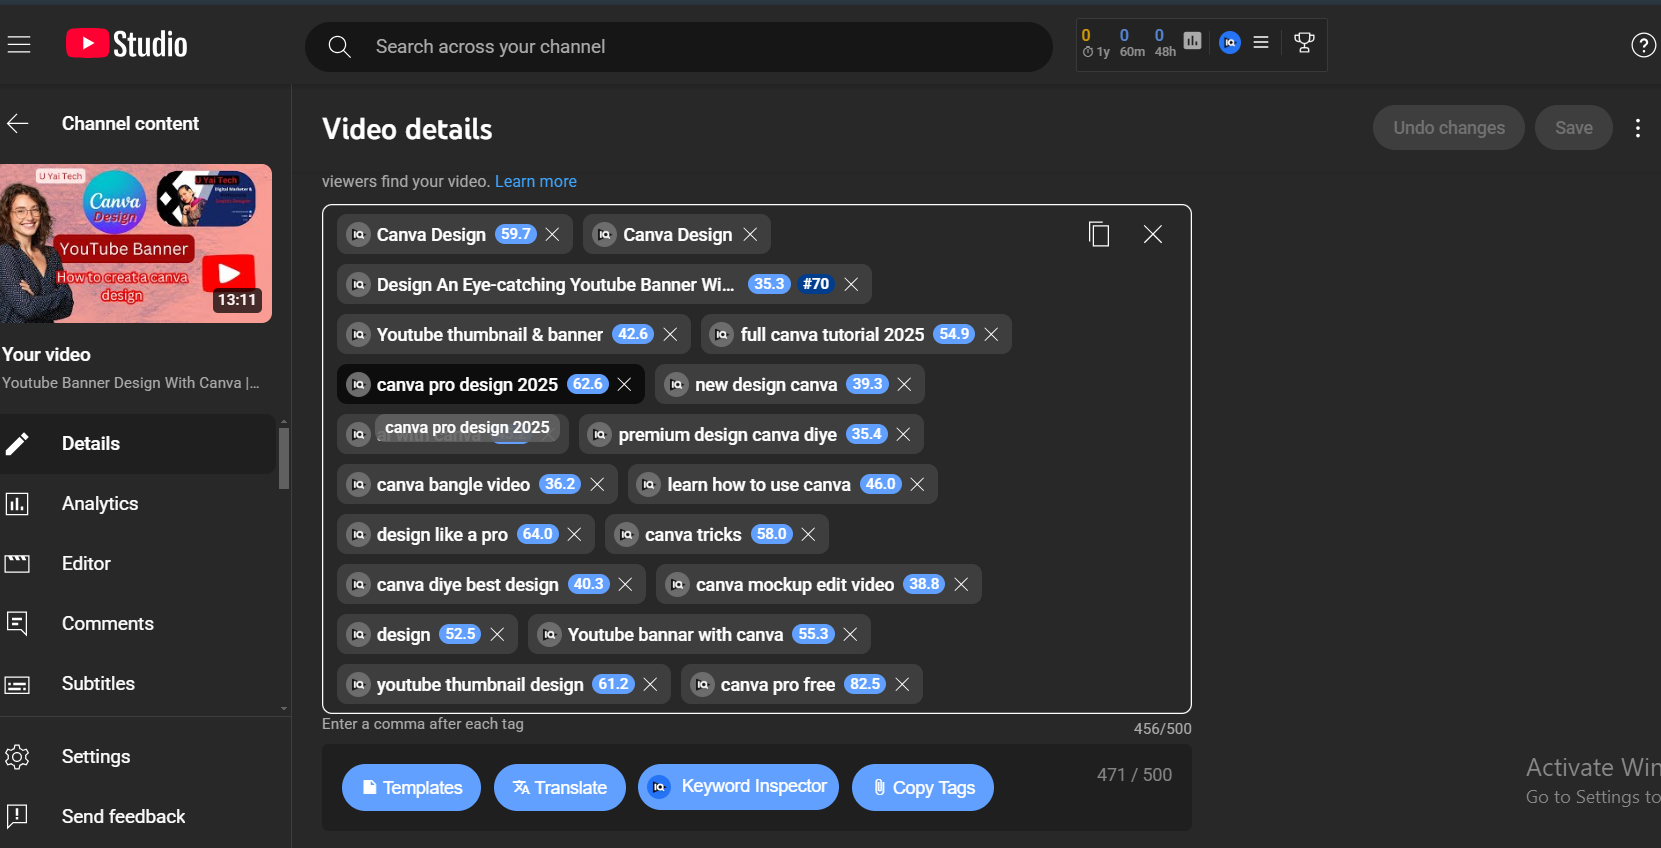Open vidIQ list menu icon
1661x848 pixels.
pos(1261,42)
